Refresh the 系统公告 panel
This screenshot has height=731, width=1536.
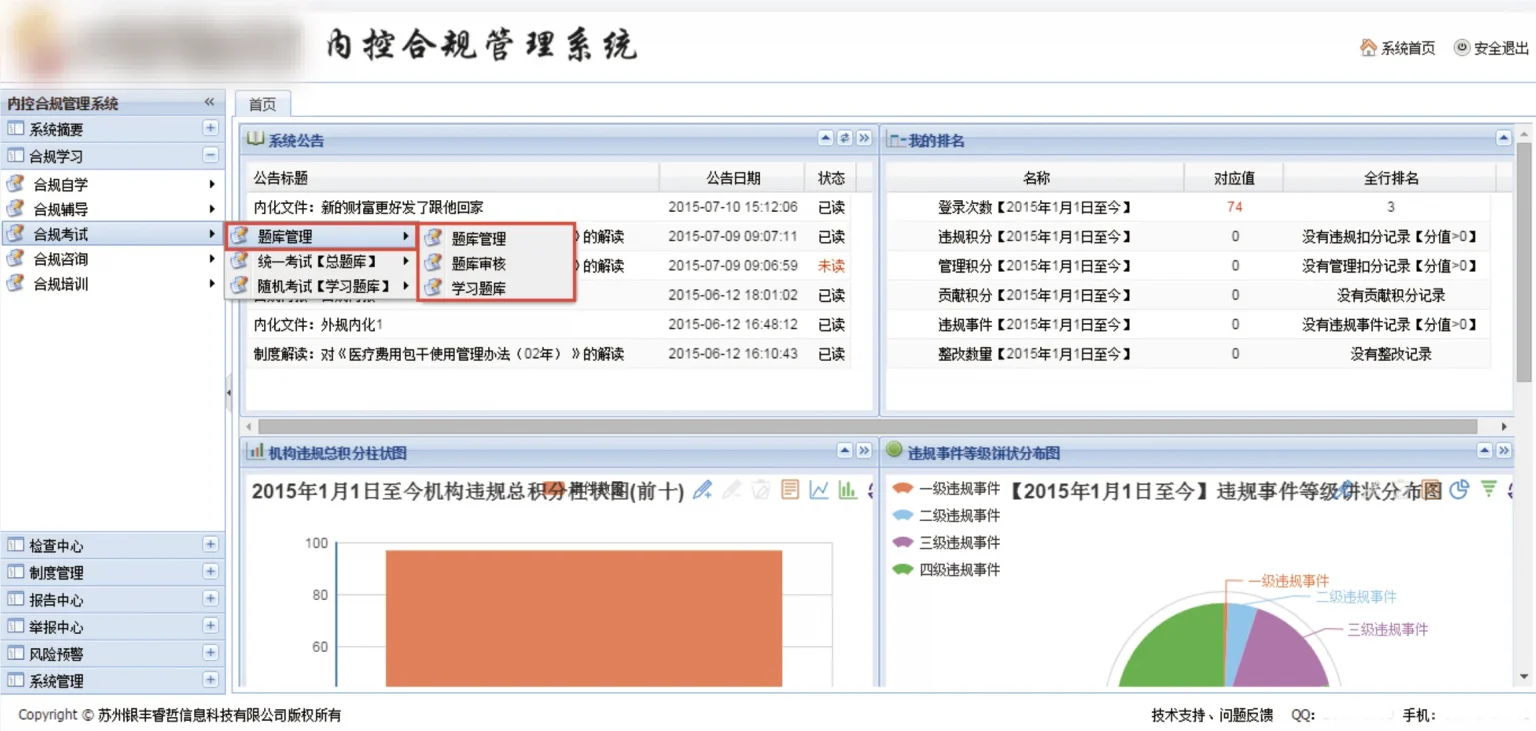point(845,139)
